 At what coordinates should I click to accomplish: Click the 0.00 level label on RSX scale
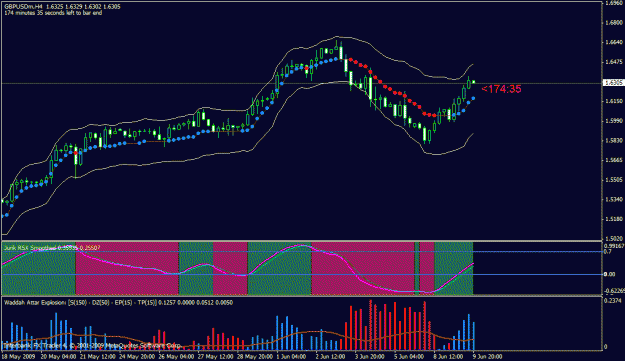(x=609, y=274)
